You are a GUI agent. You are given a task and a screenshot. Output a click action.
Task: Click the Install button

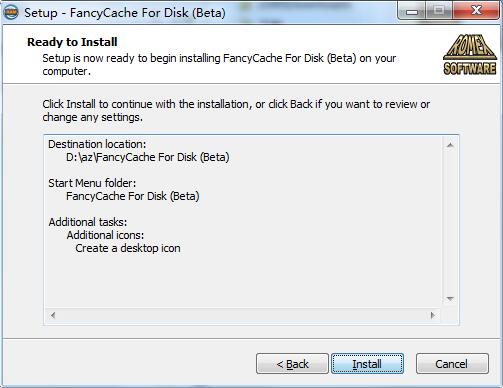(x=367, y=364)
